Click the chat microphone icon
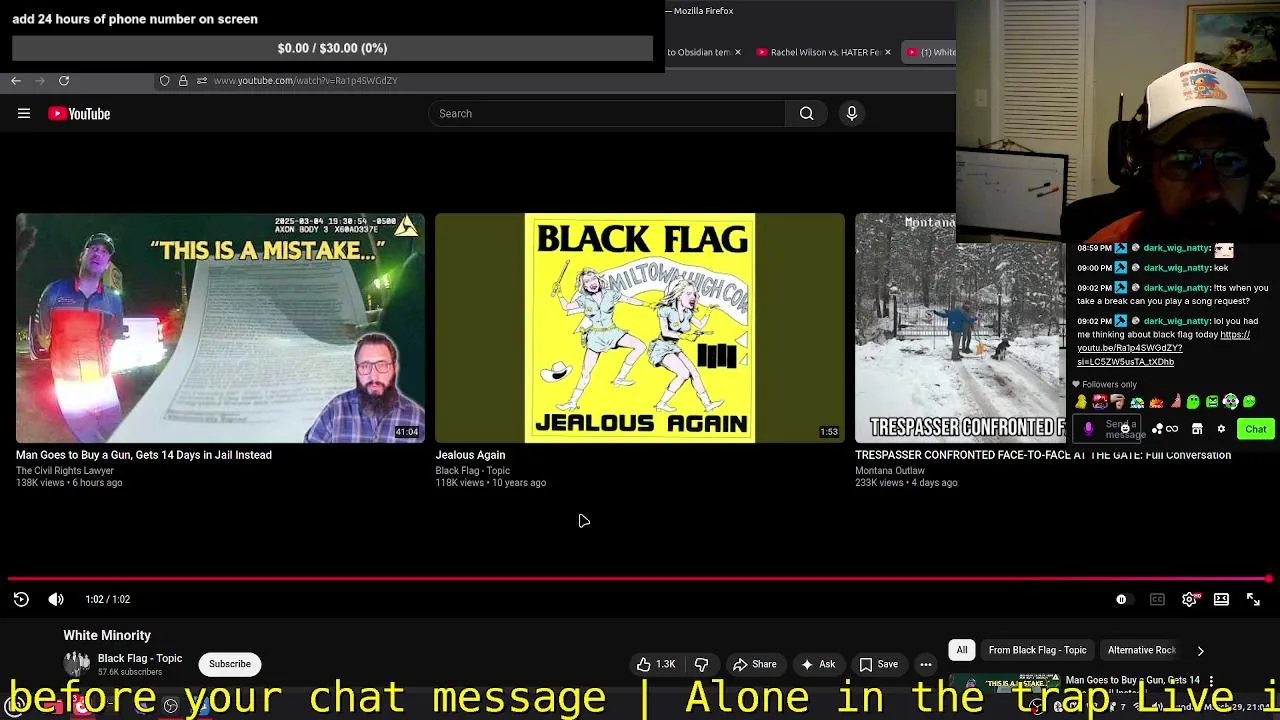This screenshot has width=1280, height=720. 1088,429
